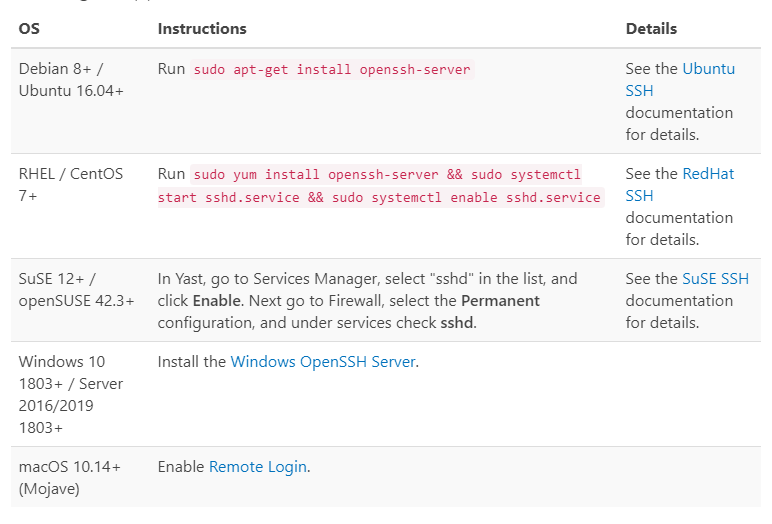Open the Ubuntu SSH documentation link
Image resolution: width=772 pixels, height=524 pixels.
[x=708, y=69]
